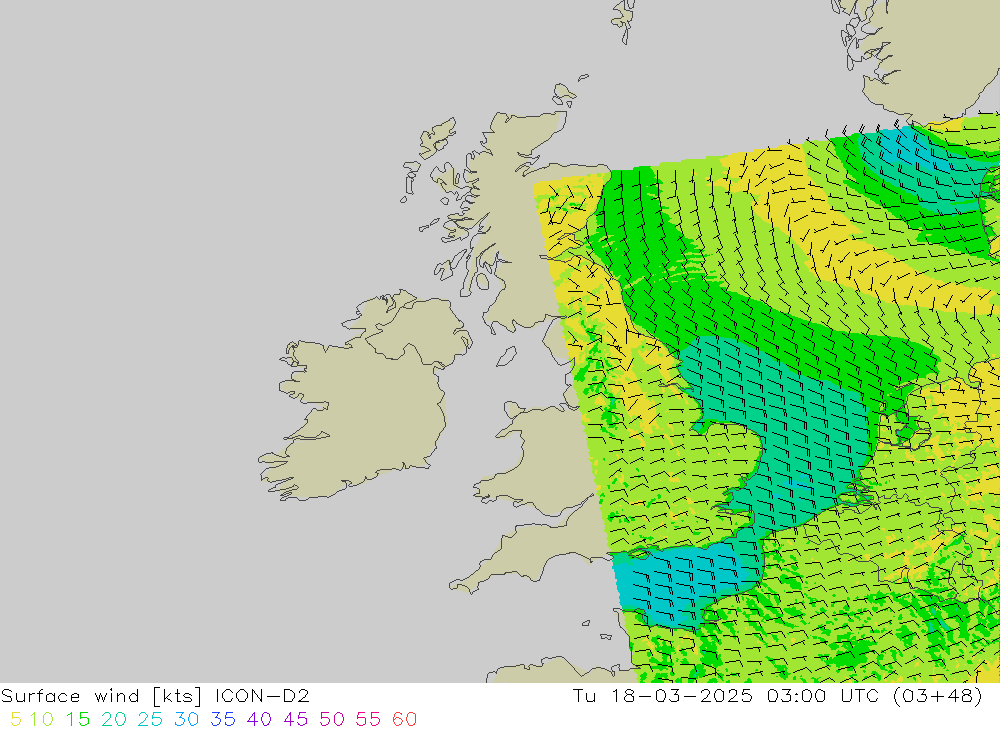The width and height of the screenshot is (1000, 733).
Task: Click legend value 55 in pink
Action: click(x=369, y=720)
